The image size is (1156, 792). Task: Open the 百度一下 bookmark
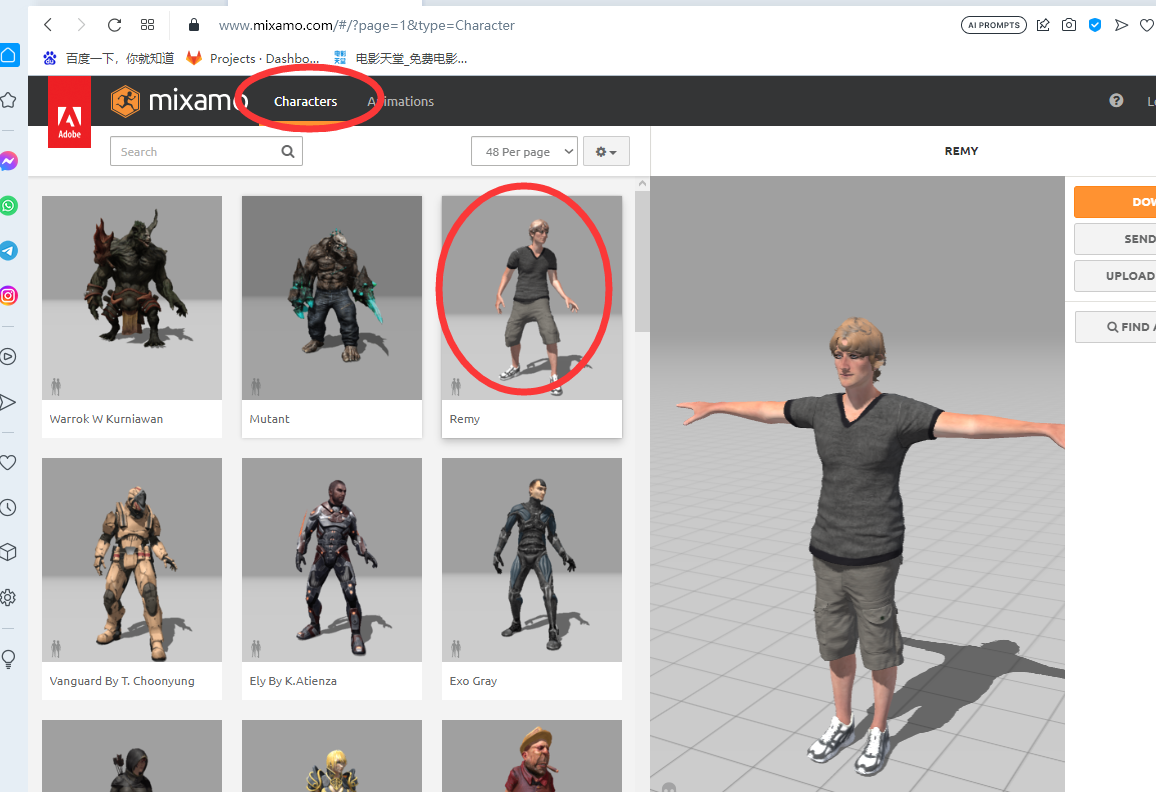pos(108,58)
